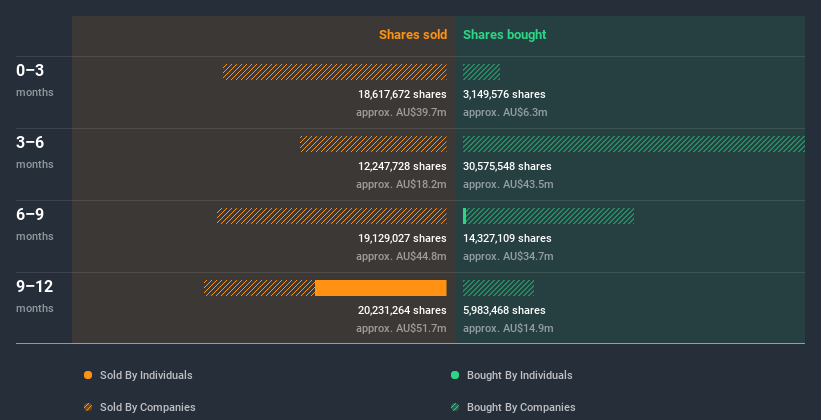The image size is (821, 420).
Task: Click the green Bought By Individuals legend dot
Action: click(x=455, y=375)
